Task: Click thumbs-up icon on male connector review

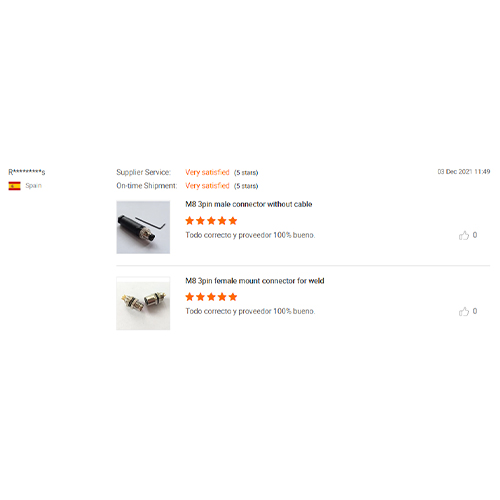Action: coord(464,235)
